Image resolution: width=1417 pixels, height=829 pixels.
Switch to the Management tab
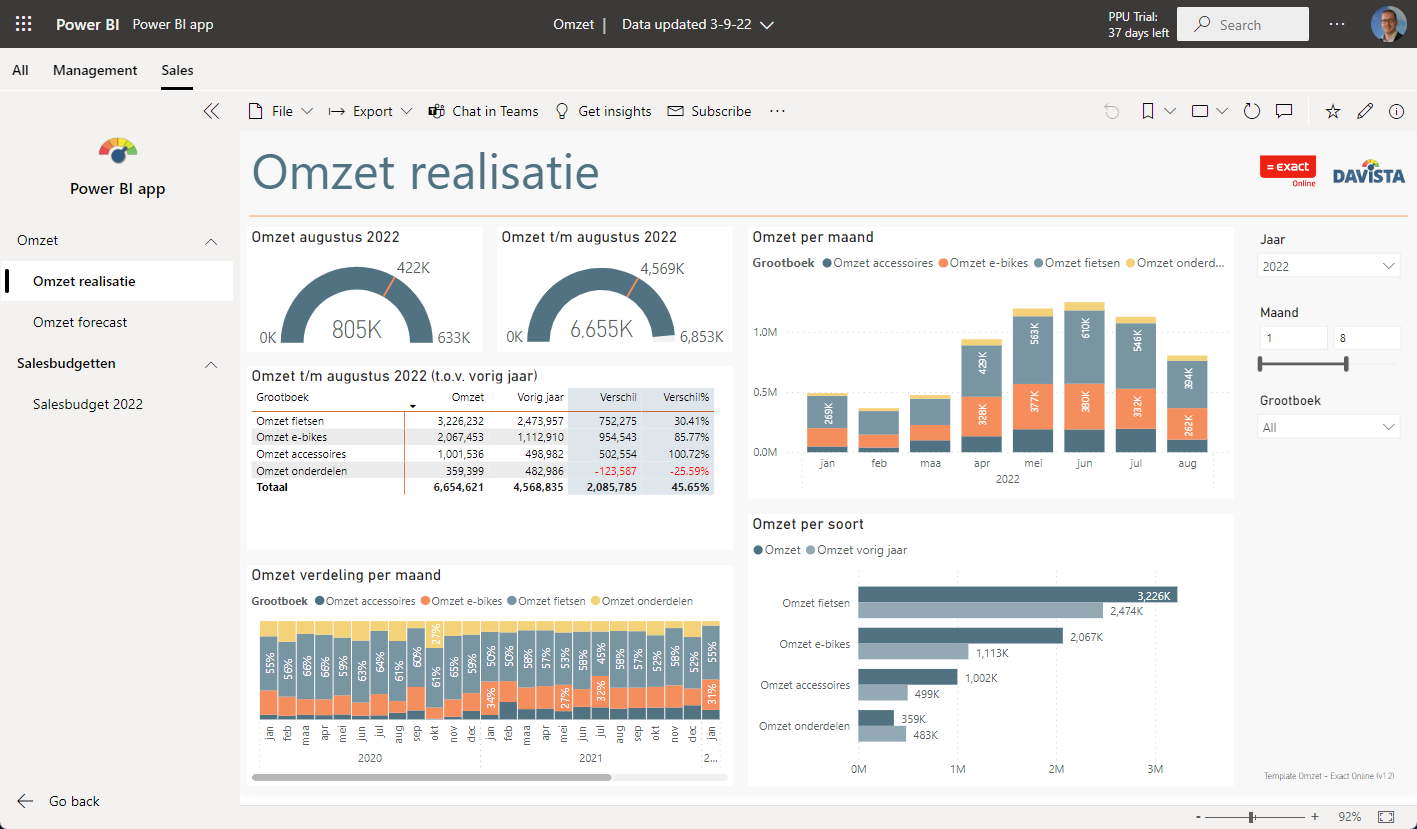(95, 70)
